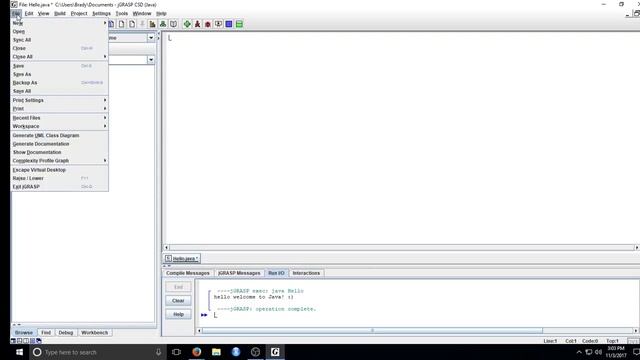Expand the Recent Files submenu
The width and height of the screenshot is (640, 360).
105,118
